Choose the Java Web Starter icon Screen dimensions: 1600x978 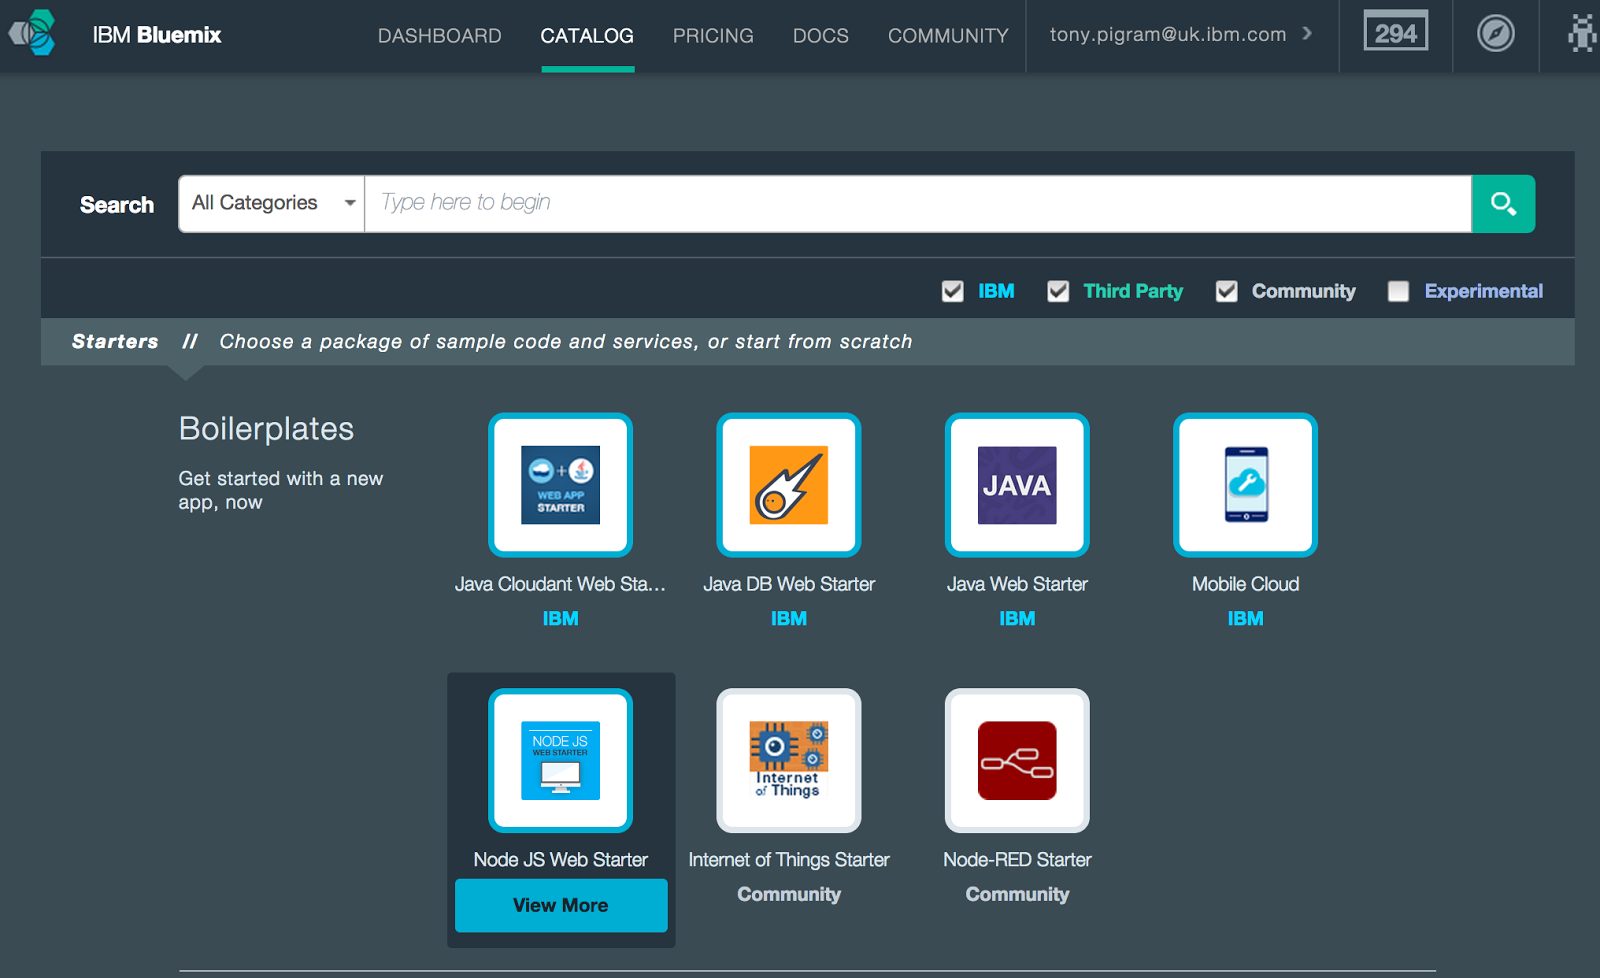(x=1017, y=485)
